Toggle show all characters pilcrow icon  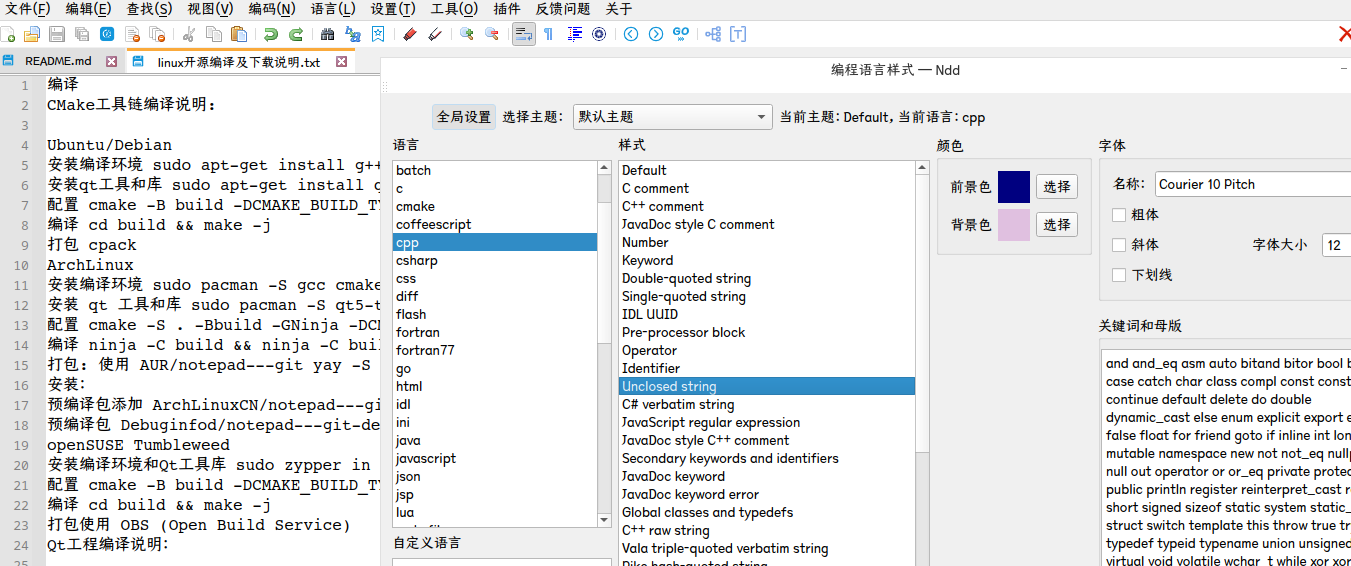pyautogui.click(x=549, y=34)
